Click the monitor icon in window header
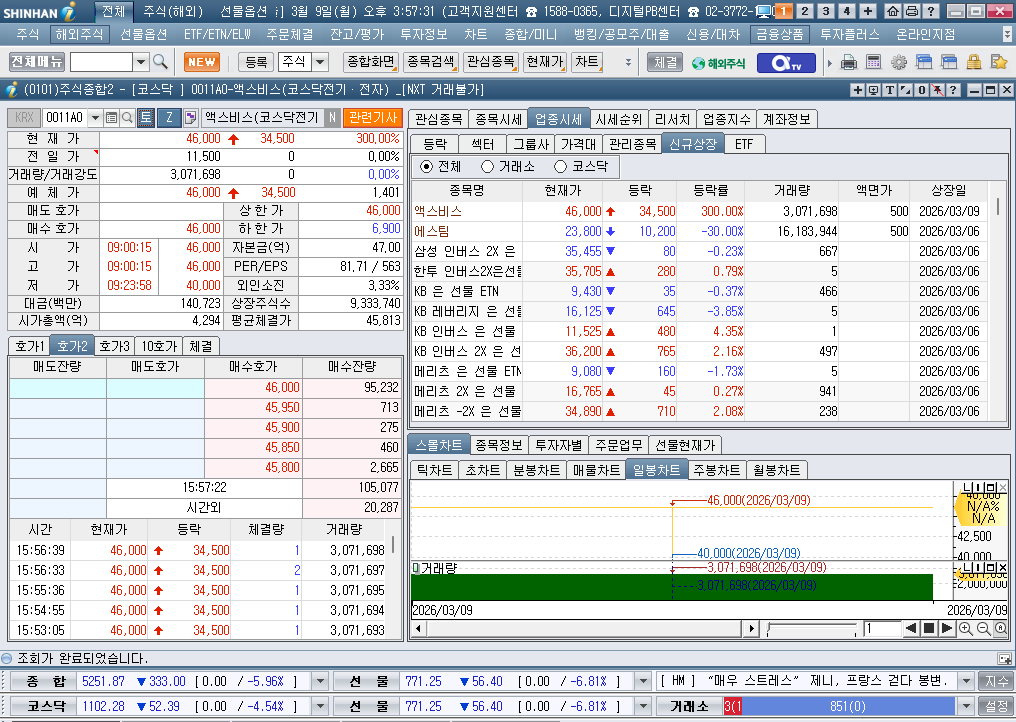 [873, 90]
